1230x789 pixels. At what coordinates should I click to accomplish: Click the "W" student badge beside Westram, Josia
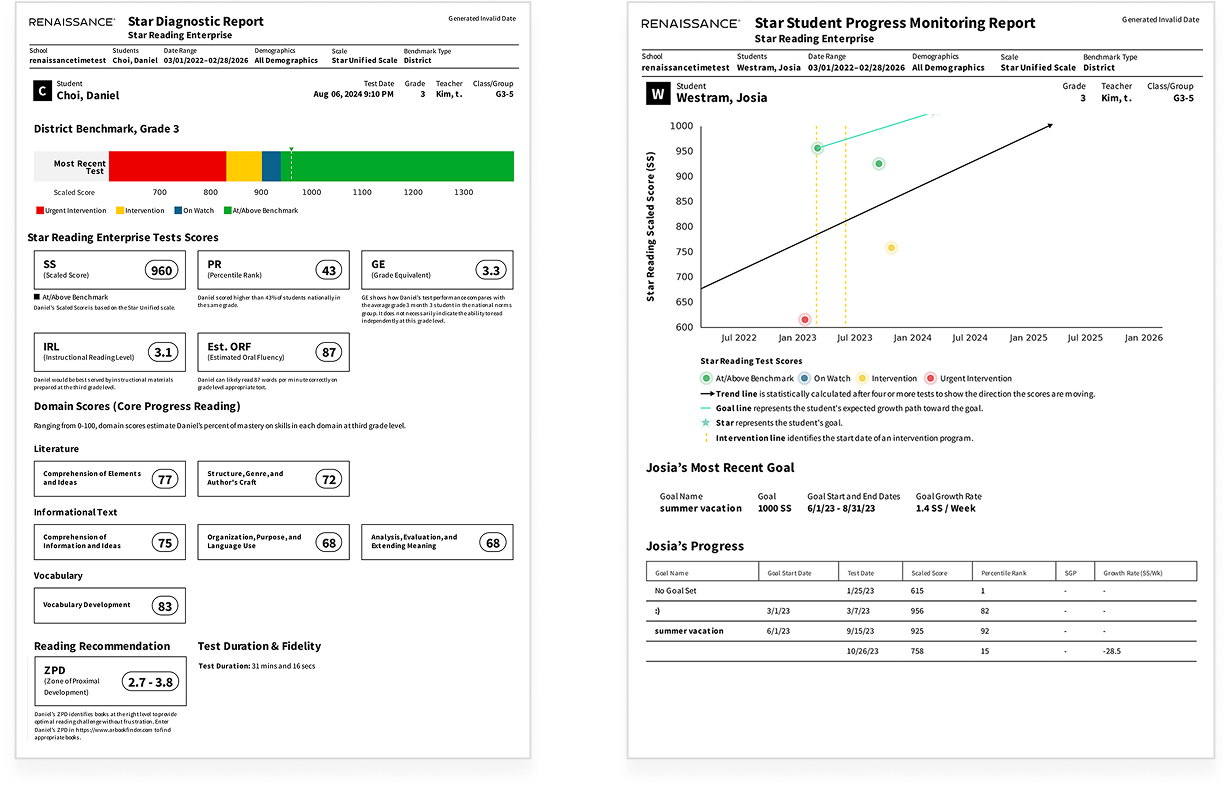pyautogui.click(x=657, y=94)
